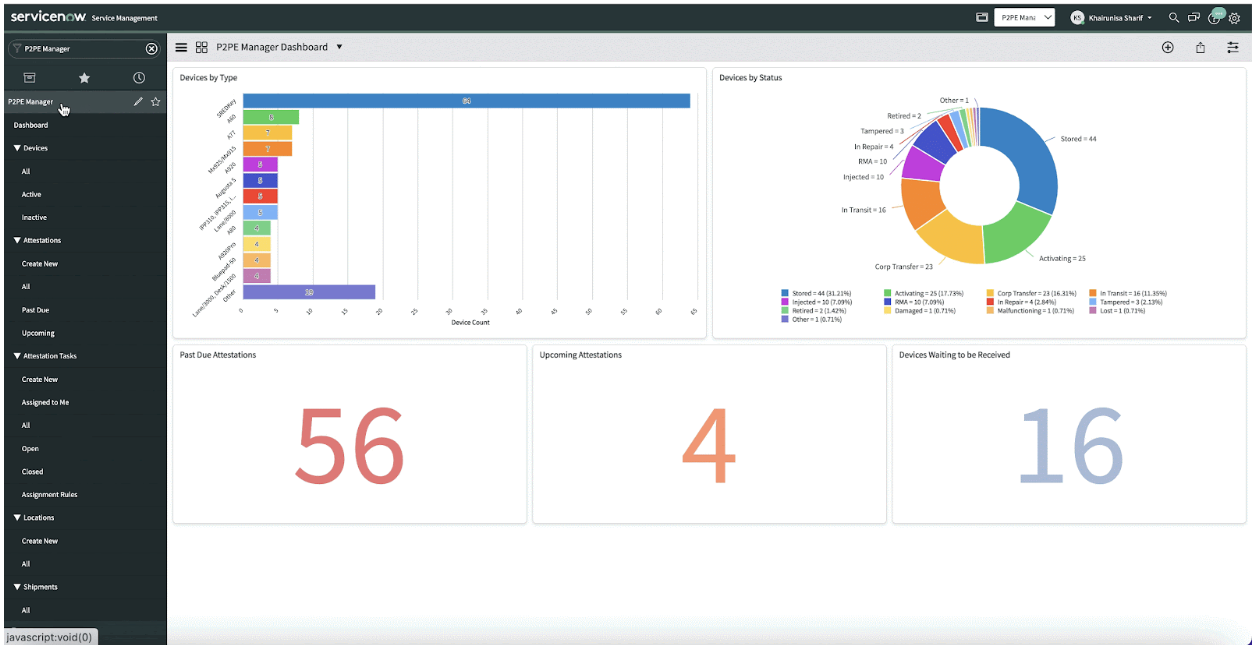Collapse the Attestation Tasks section
This screenshot has height=648, width=1254.
45,356
